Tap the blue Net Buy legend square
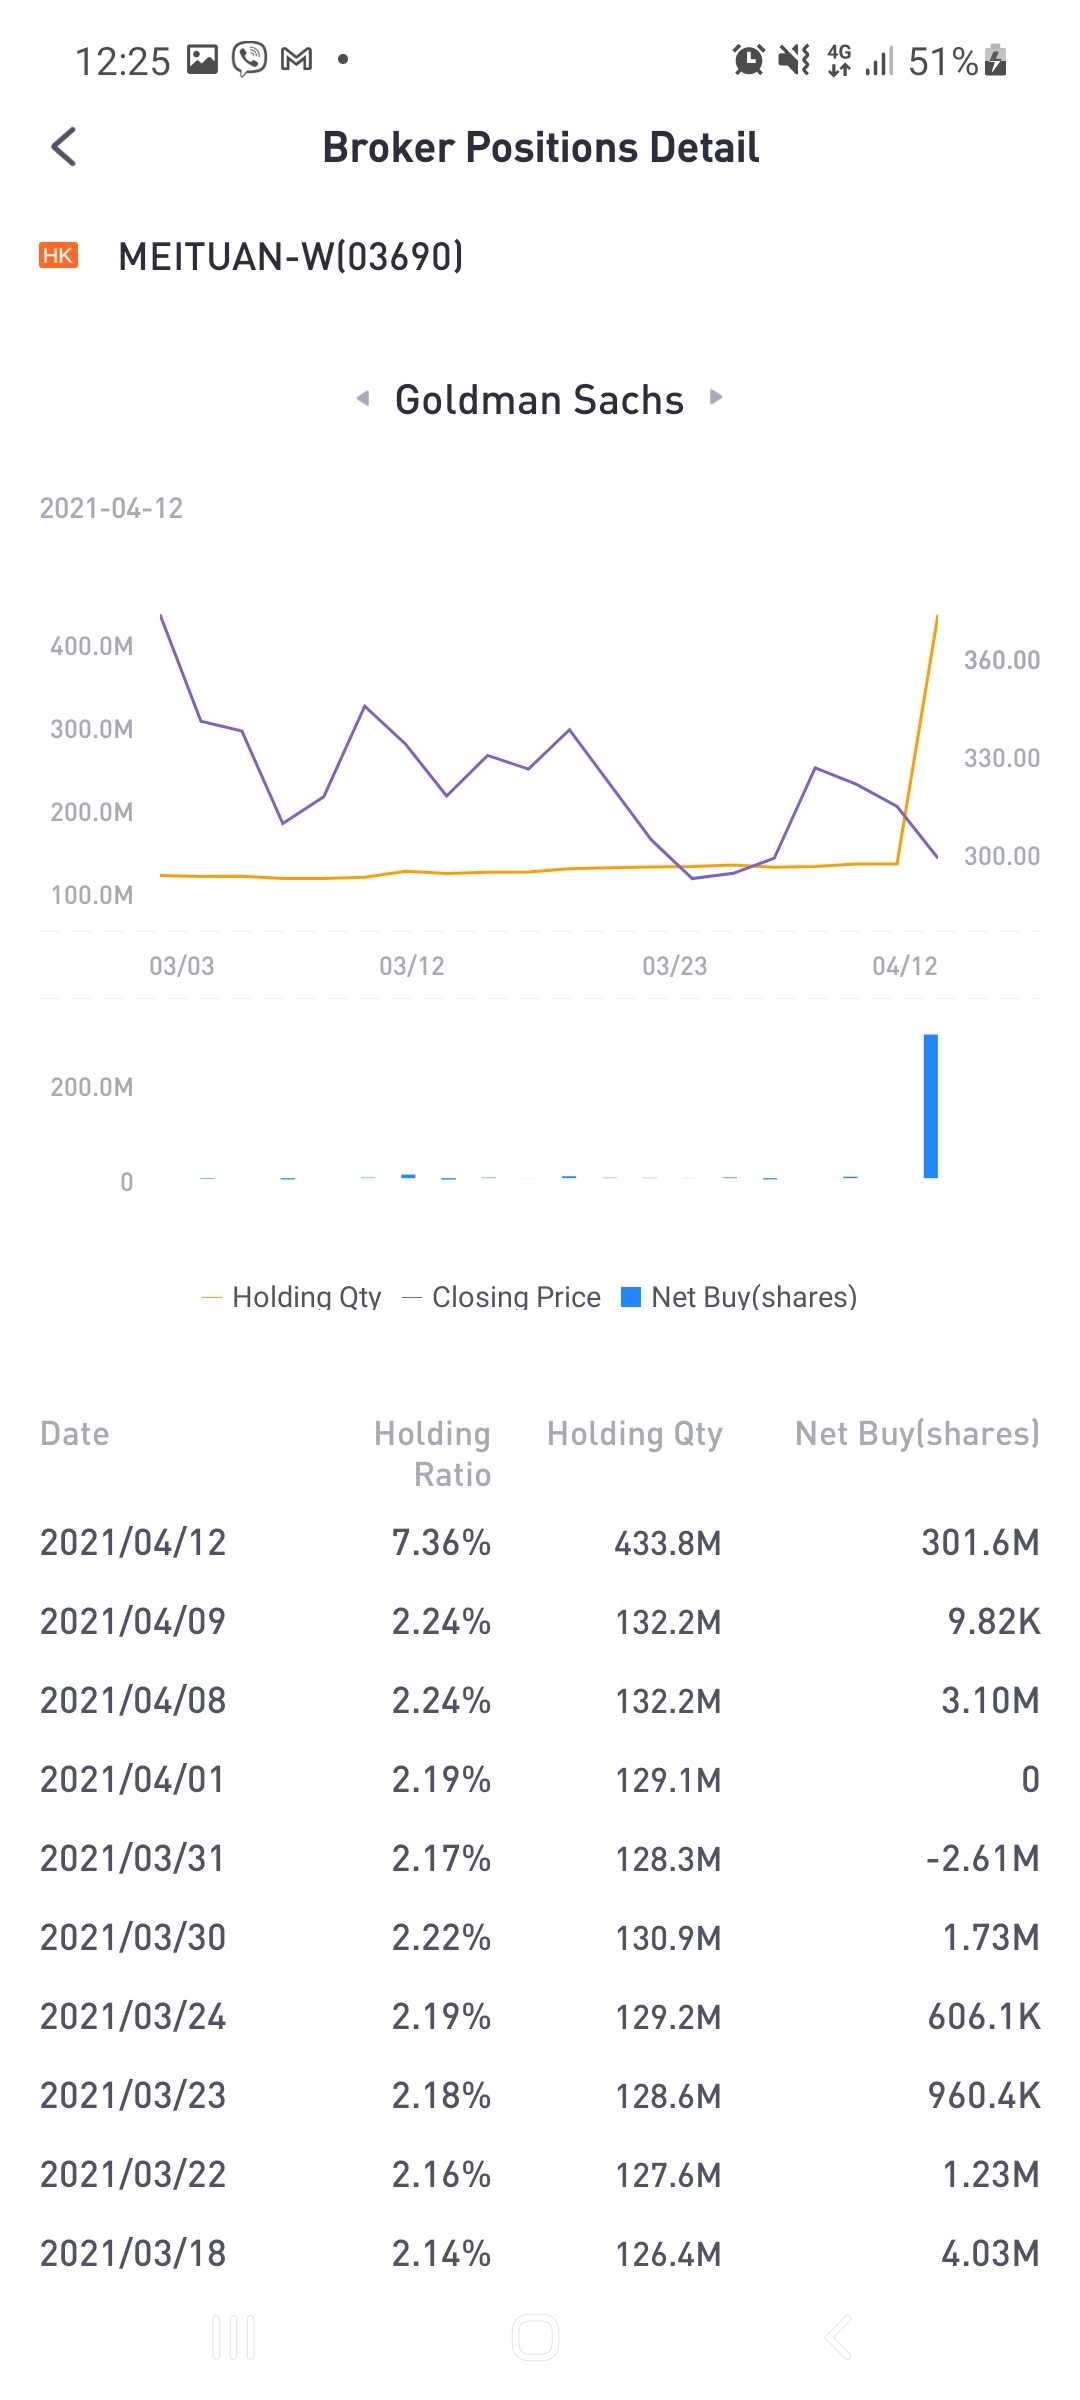1080x2400 pixels. [x=631, y=1297]
